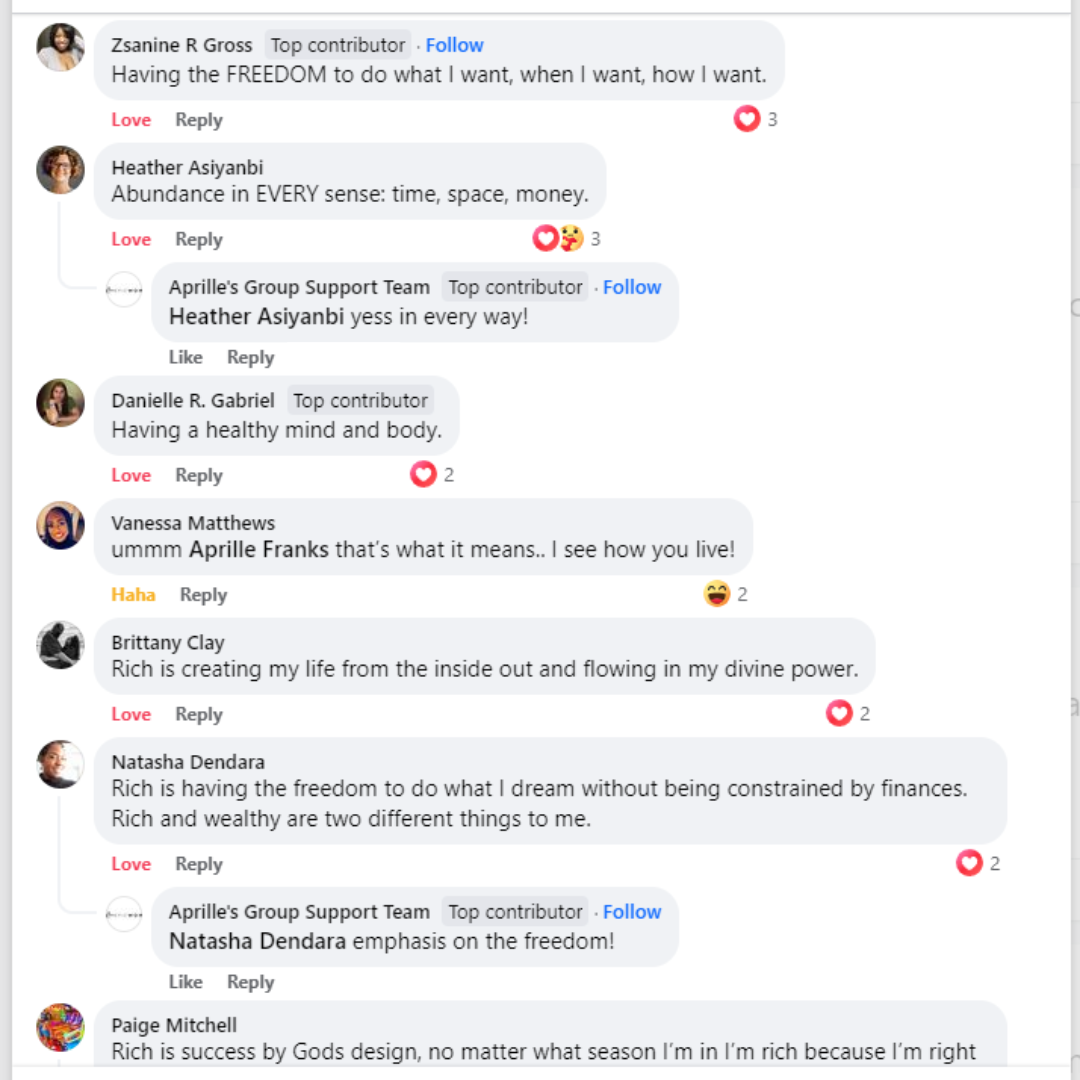Viewport: 1080px width, 1080px height.
Task: Toggle Haha reaction on Vanessa Matthews's comment
Action: [x=133, y=595]
